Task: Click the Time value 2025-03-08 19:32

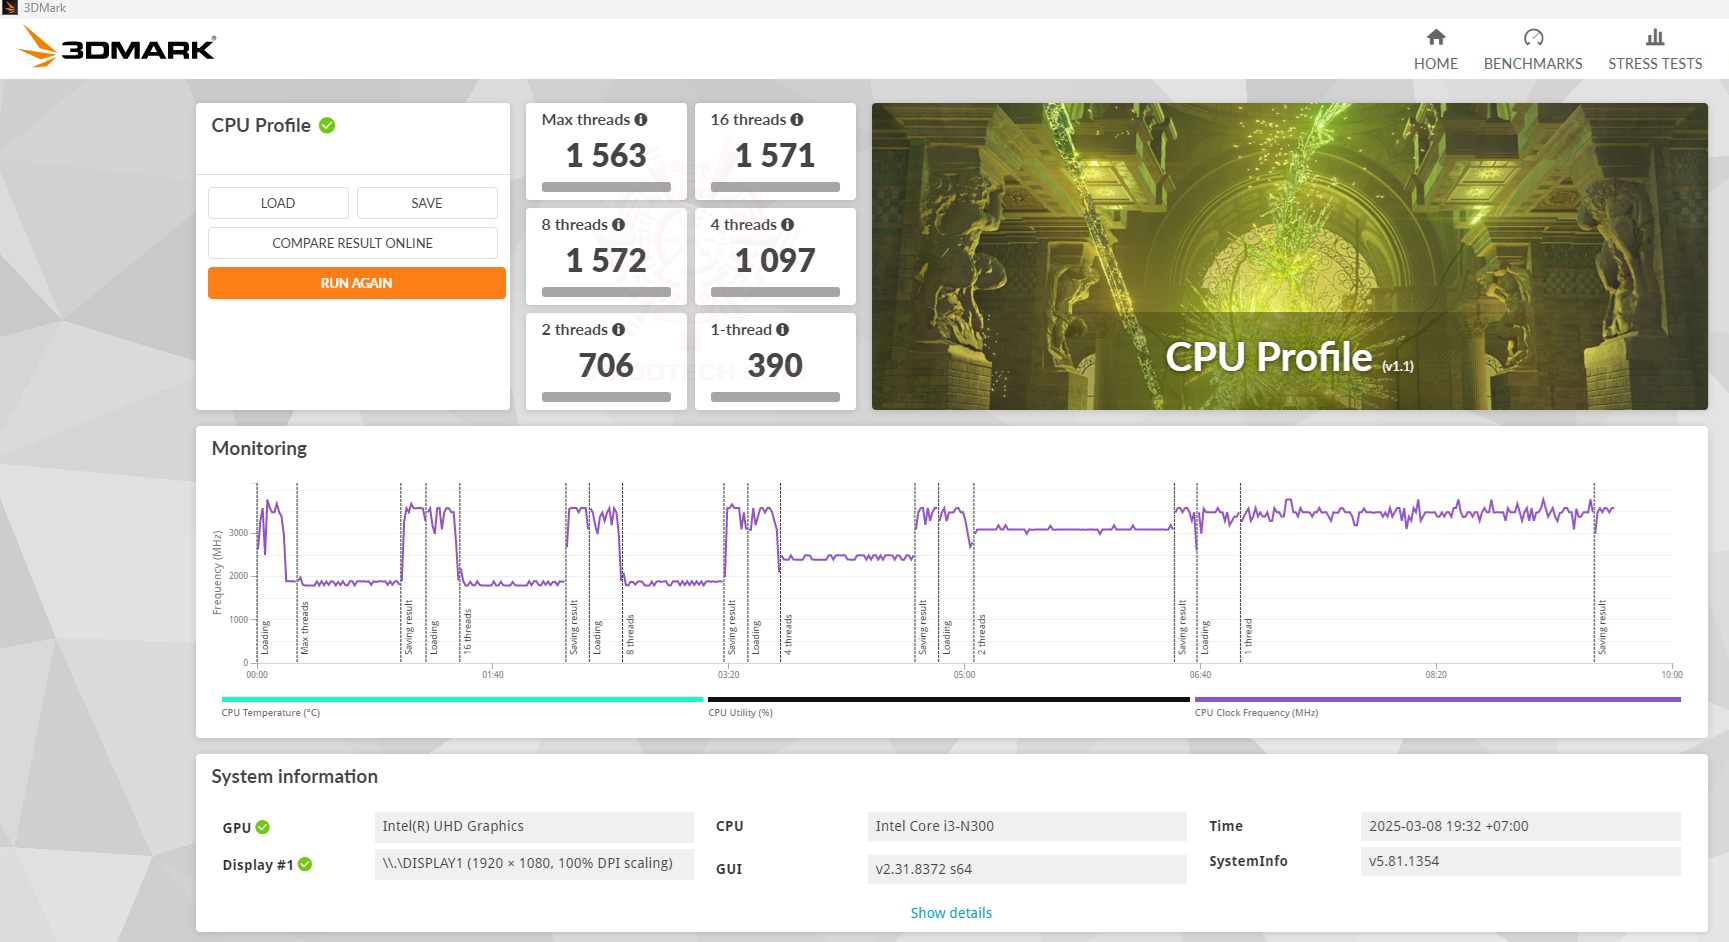Action: pyautogui.click(x=1520, y=826)
